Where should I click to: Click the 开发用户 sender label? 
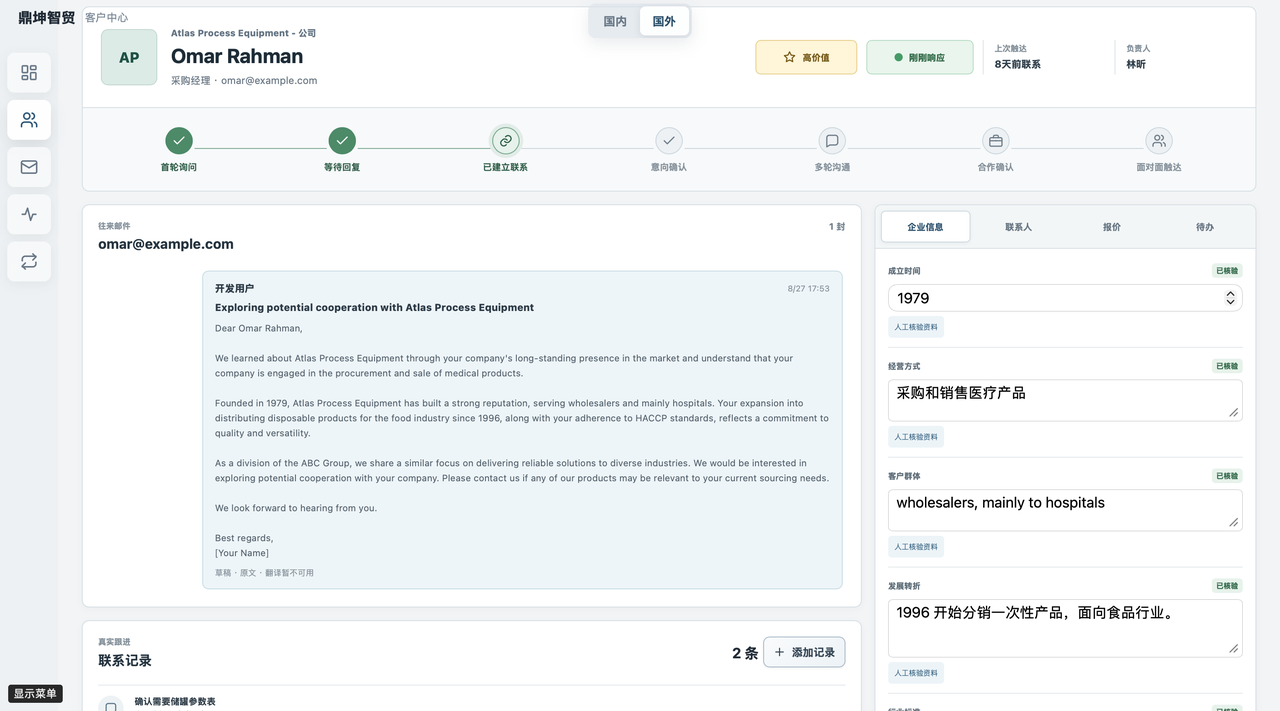pos(234,289)
